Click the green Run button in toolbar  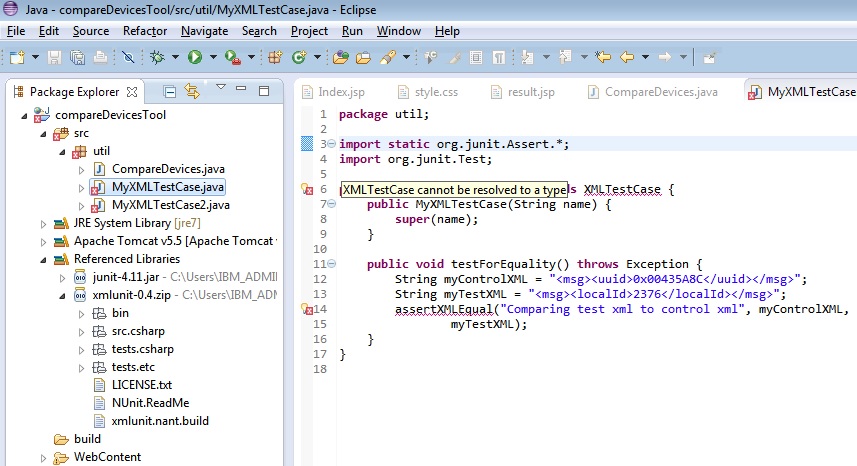coord(195,58)
